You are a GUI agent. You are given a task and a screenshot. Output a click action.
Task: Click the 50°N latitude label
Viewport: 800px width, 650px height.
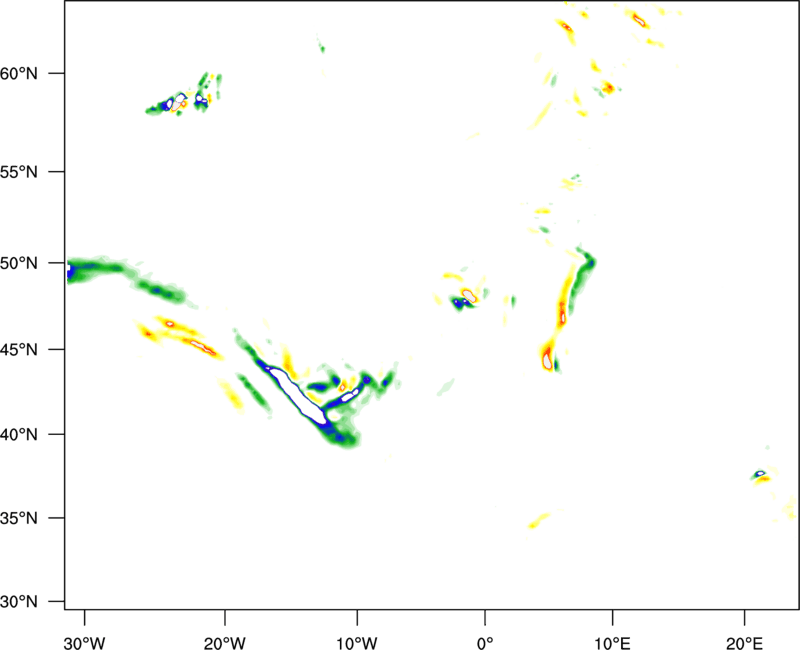point(19,263)
